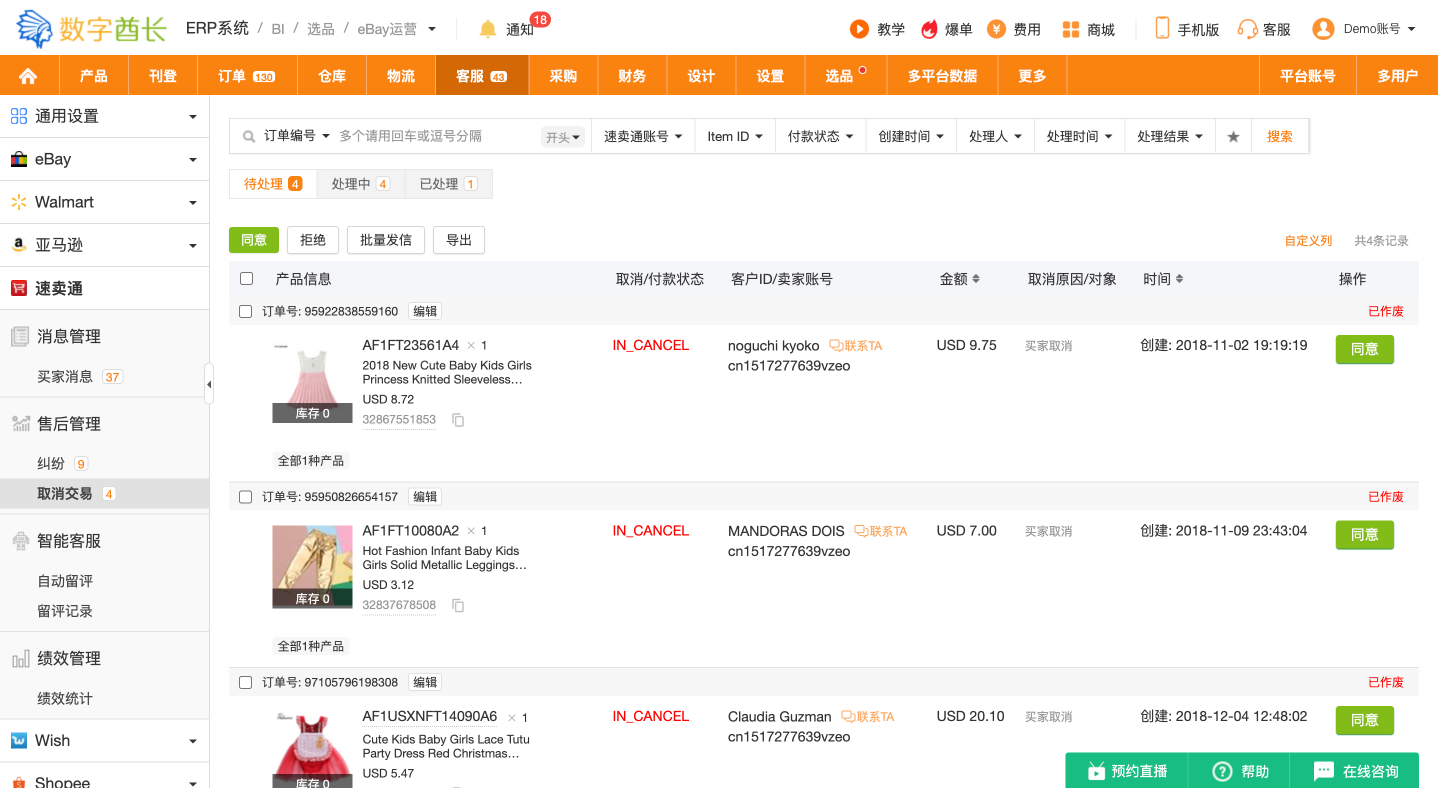Click the star favorites icon in filter bar
Image resolution: width=1438 pixels, height=788 pixels.
pyautogui.click(x=1233, y=137)
